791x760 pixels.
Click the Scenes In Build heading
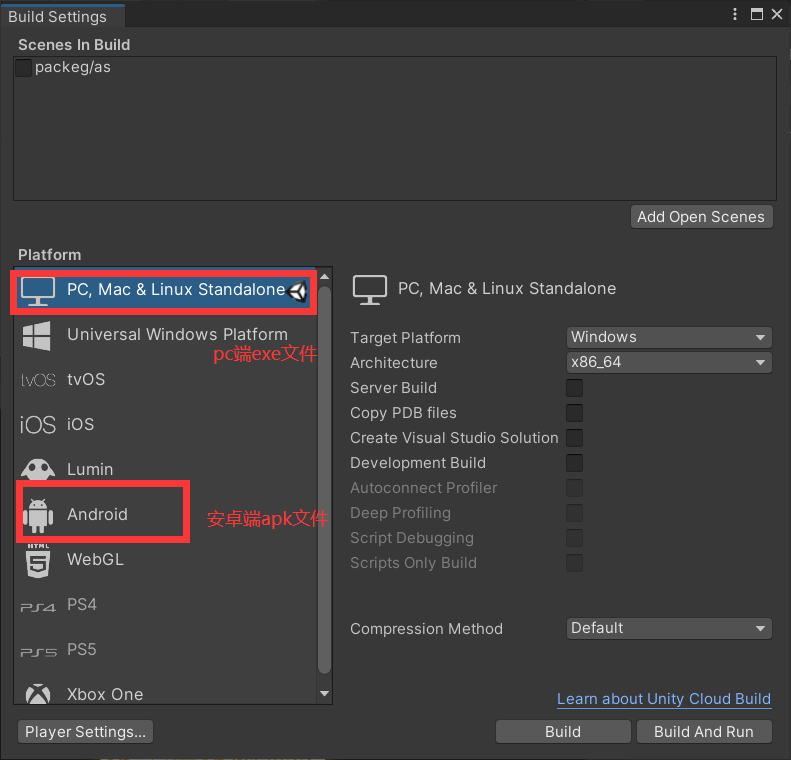(x=74, y=45)
